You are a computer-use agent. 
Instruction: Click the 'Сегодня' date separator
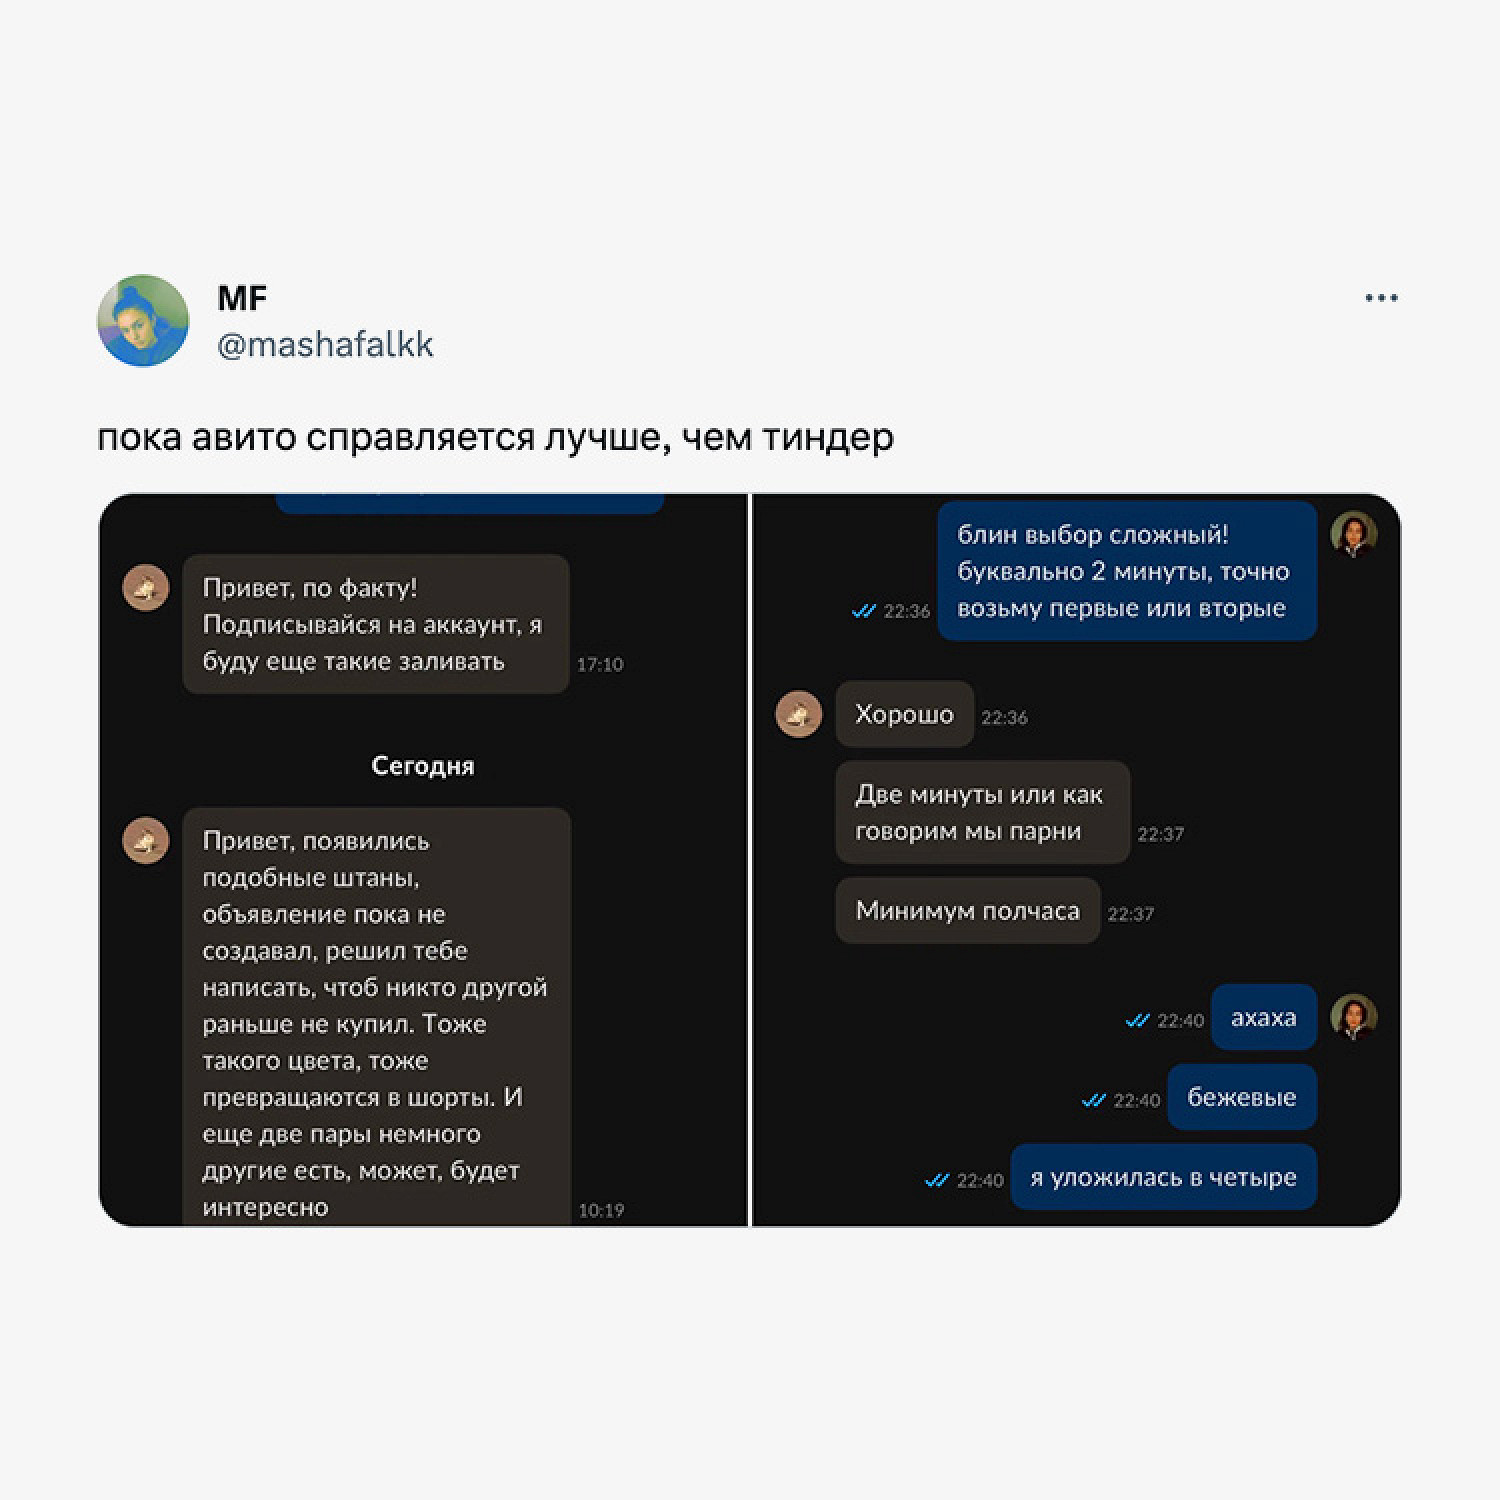tap(423, 766)
